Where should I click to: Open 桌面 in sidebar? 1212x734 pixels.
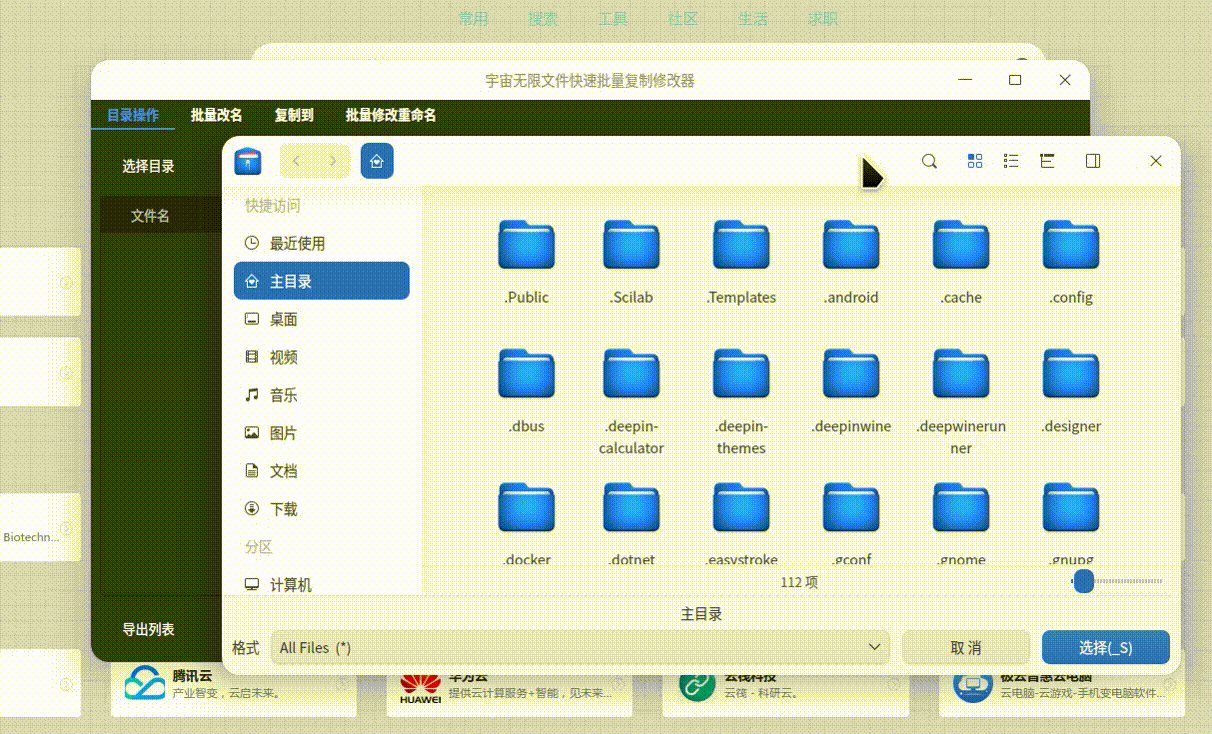pyautogui.click(x=321, y=319)
